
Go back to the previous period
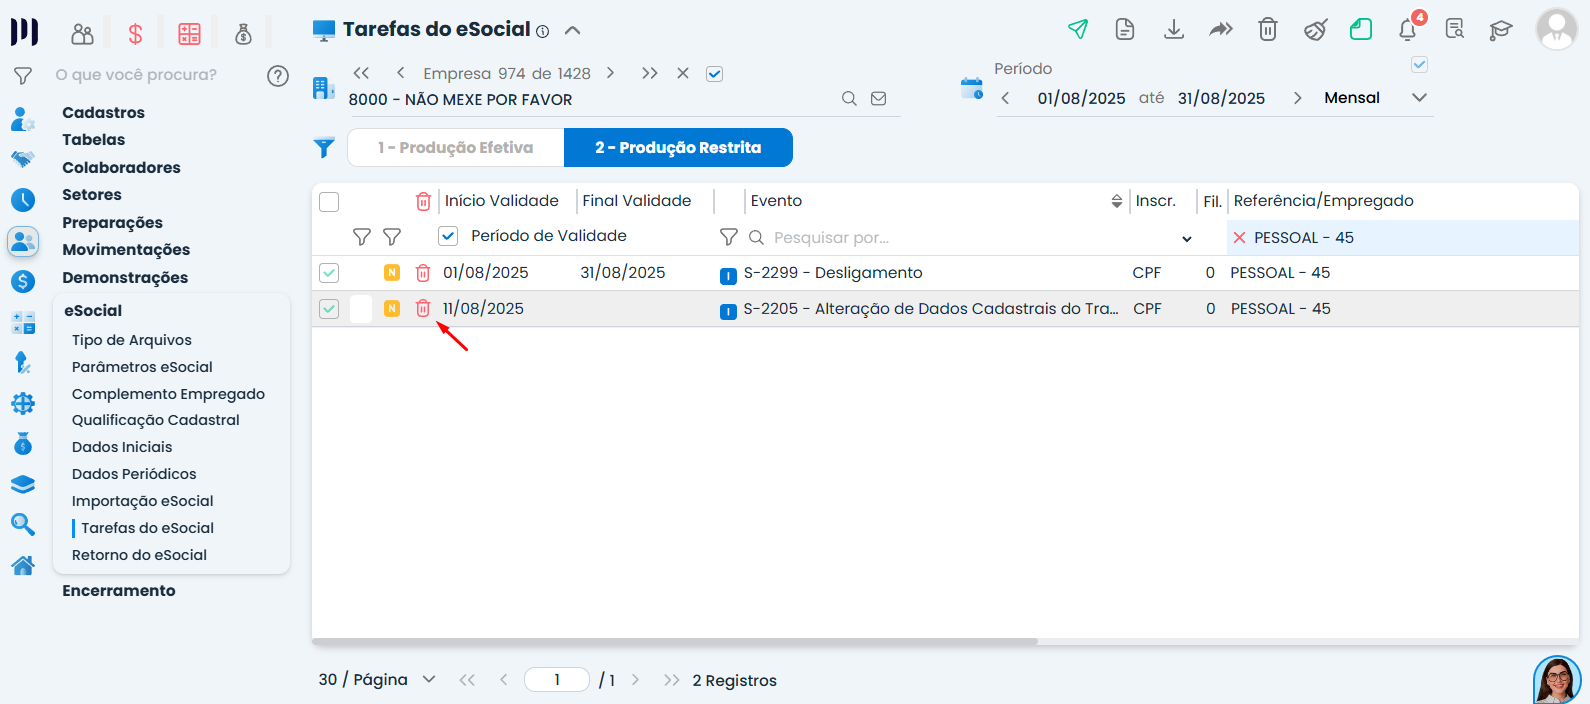point(1005,98)
